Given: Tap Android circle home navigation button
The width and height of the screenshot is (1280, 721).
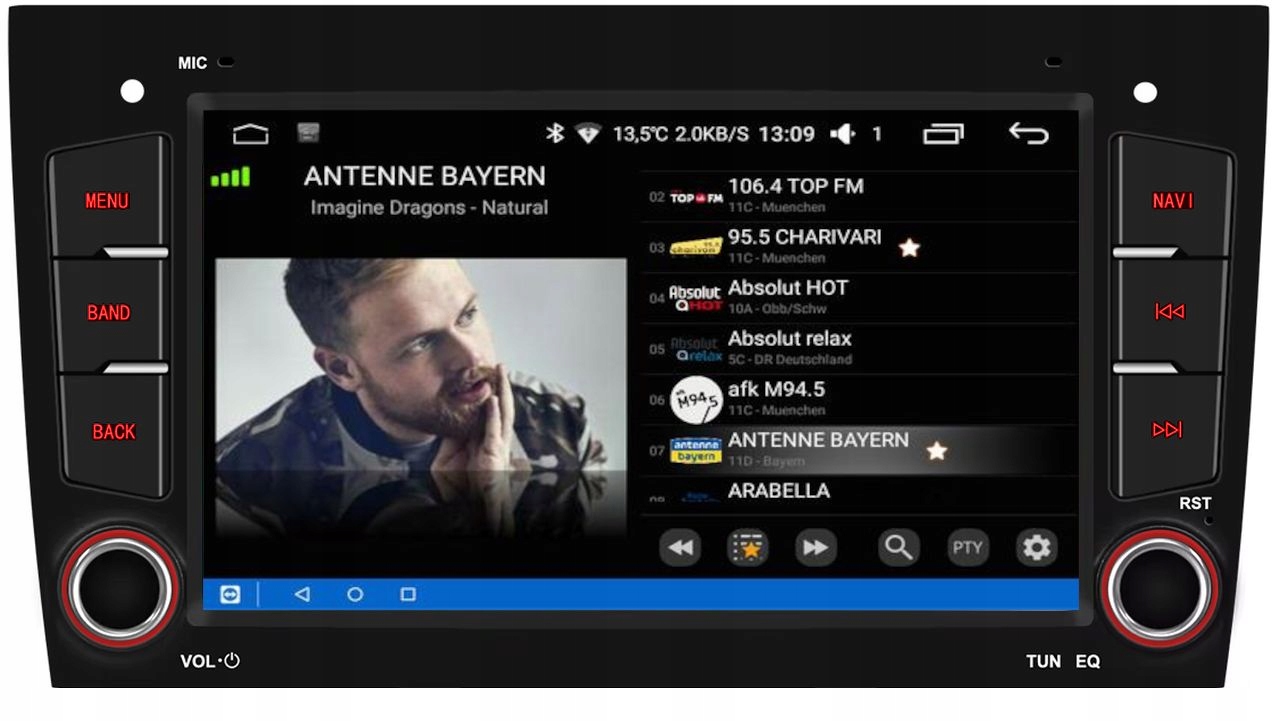Looking at the screenshot, I should click(x=355, y=594).
